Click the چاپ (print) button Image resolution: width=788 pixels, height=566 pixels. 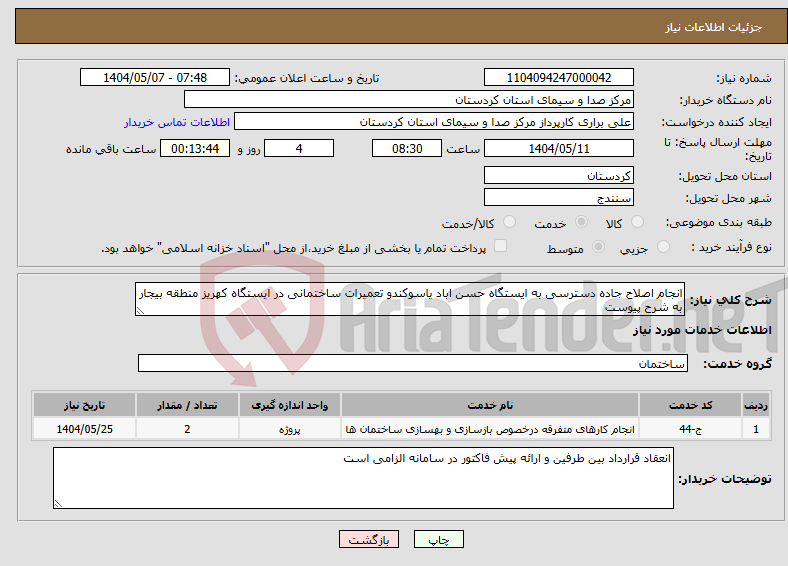coord(438,539)
